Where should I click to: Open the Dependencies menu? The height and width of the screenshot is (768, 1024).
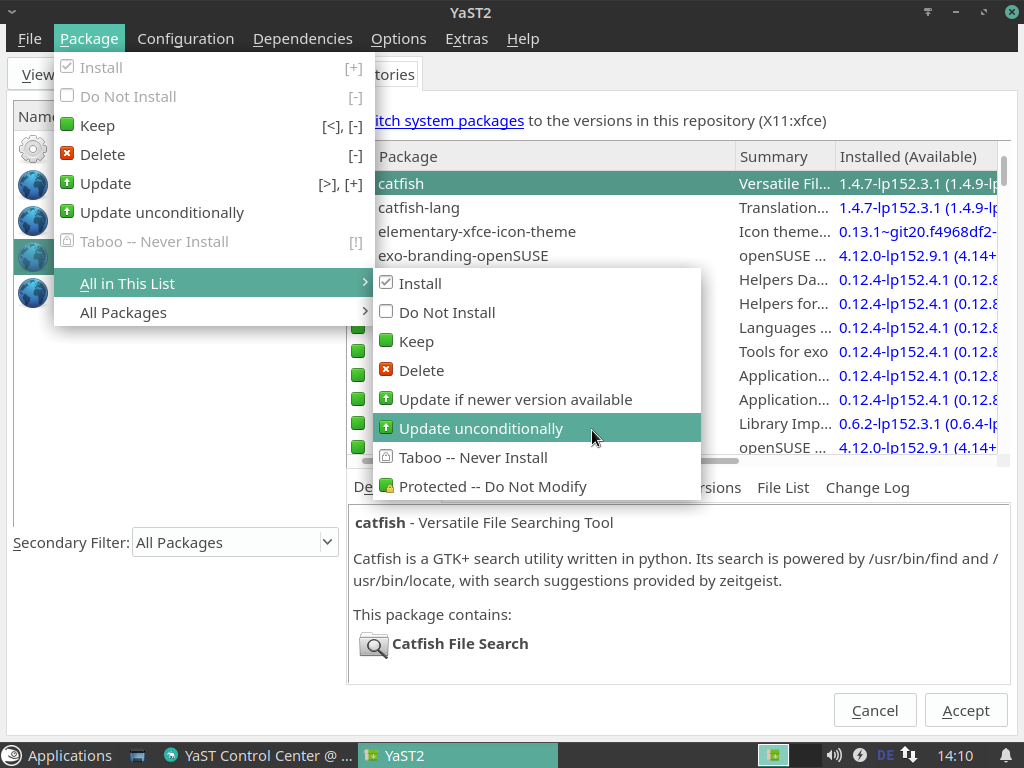click(302, 38)
